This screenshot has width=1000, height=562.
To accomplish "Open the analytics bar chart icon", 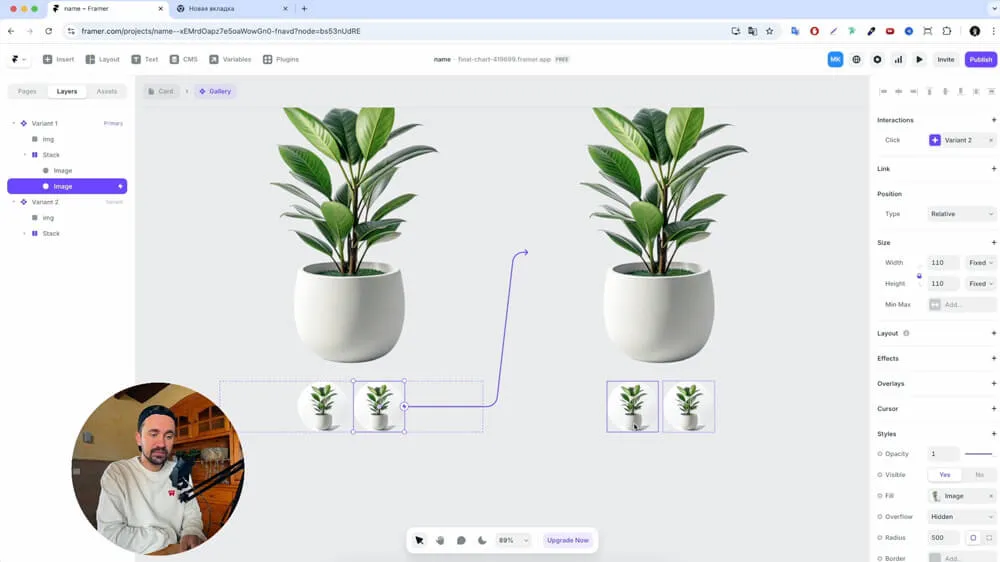I will click(898, 59).
